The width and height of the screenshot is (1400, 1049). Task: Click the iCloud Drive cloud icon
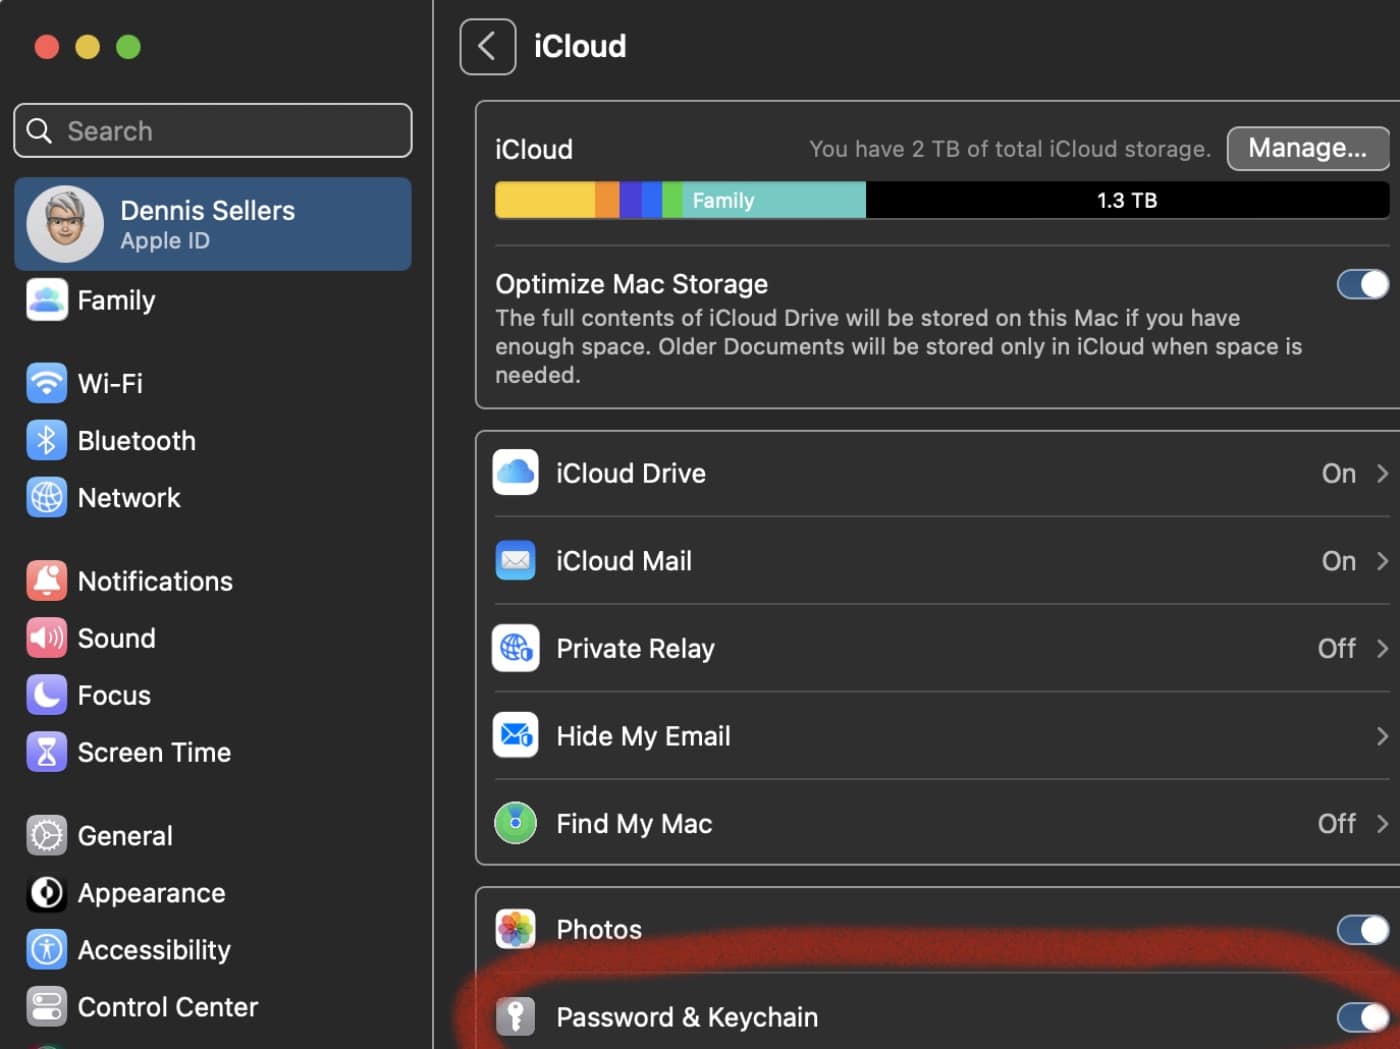(x=516, y=473)
